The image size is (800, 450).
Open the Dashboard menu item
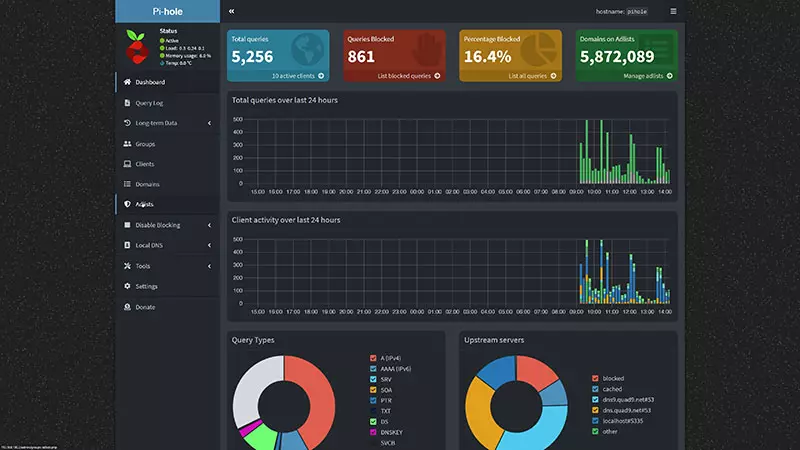tap(168, 82)
